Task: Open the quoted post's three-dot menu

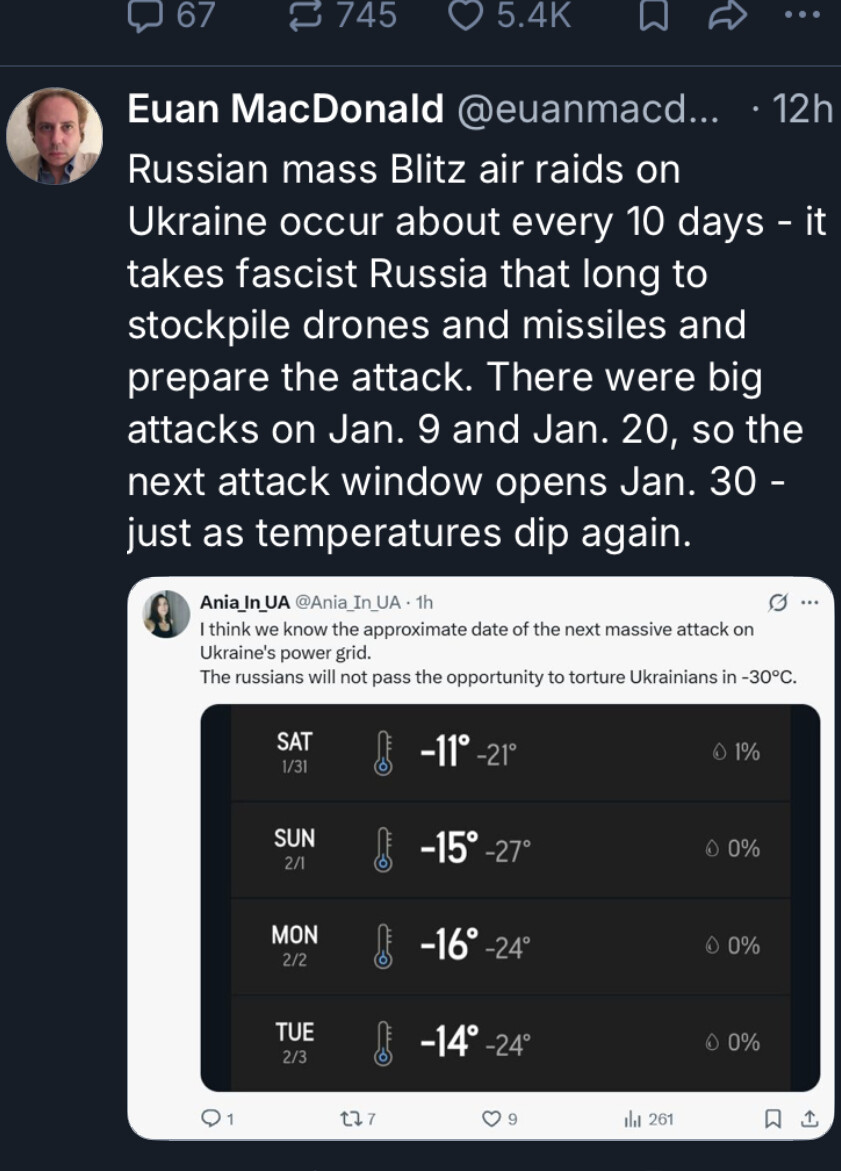Action: pos(810,602)
